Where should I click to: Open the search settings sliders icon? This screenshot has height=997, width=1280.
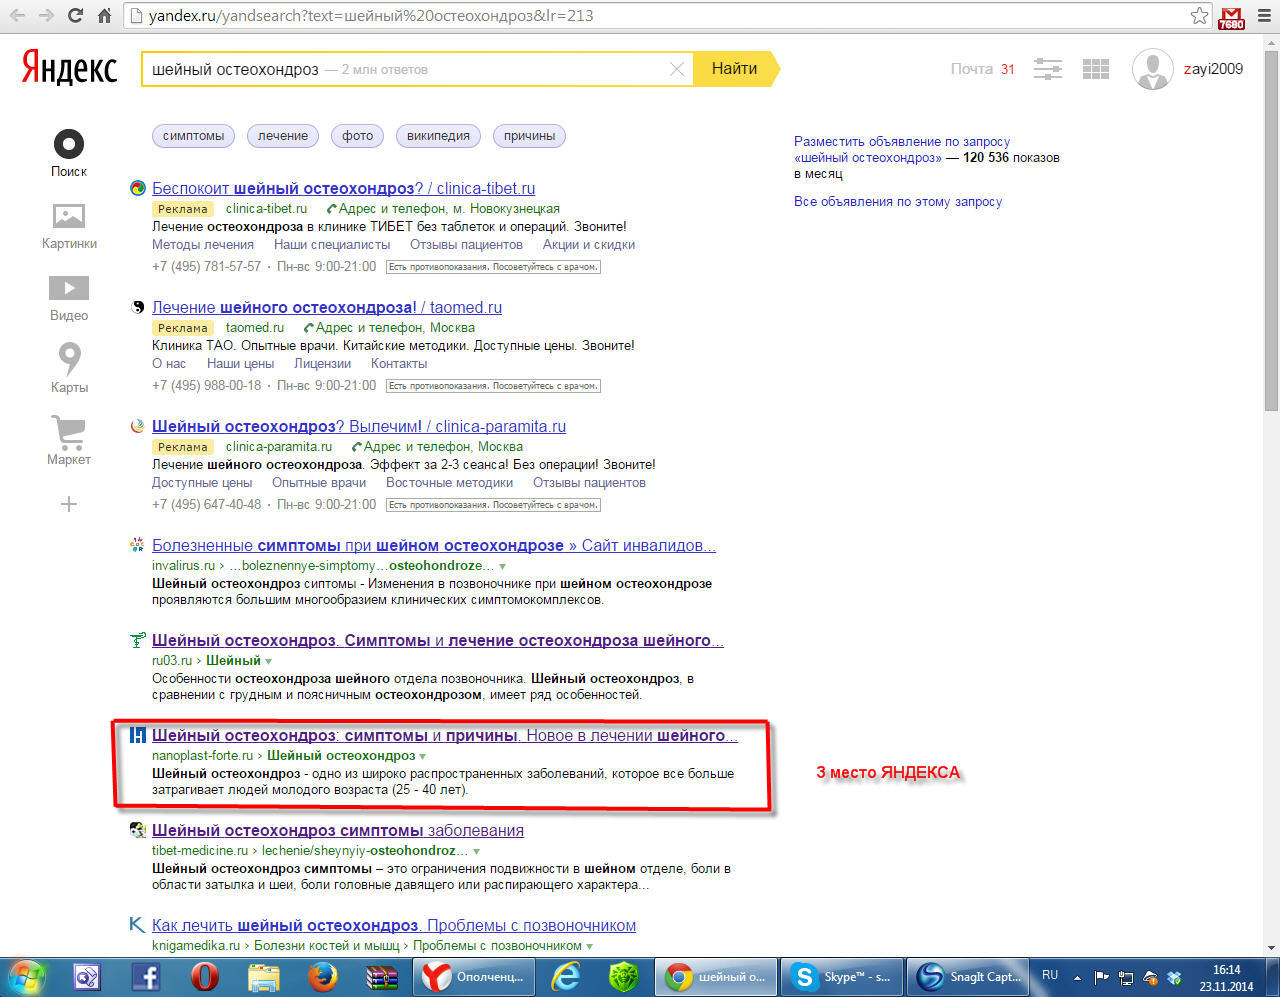(1048, 69)
